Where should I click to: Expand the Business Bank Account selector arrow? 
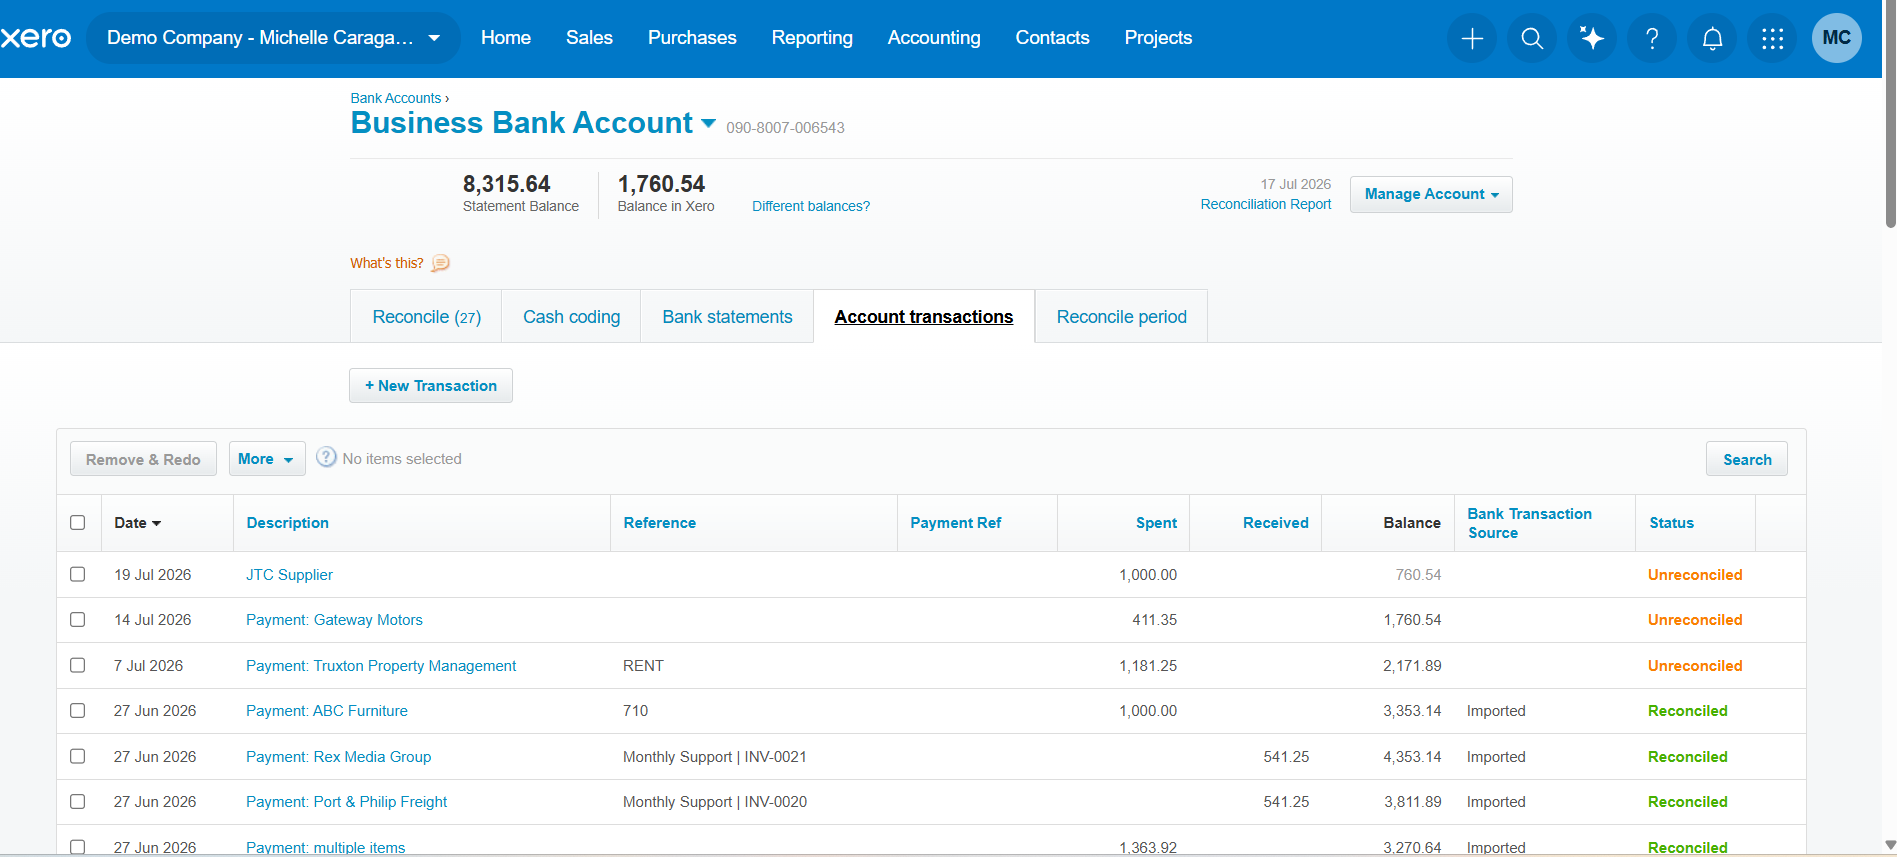point(709,123)
